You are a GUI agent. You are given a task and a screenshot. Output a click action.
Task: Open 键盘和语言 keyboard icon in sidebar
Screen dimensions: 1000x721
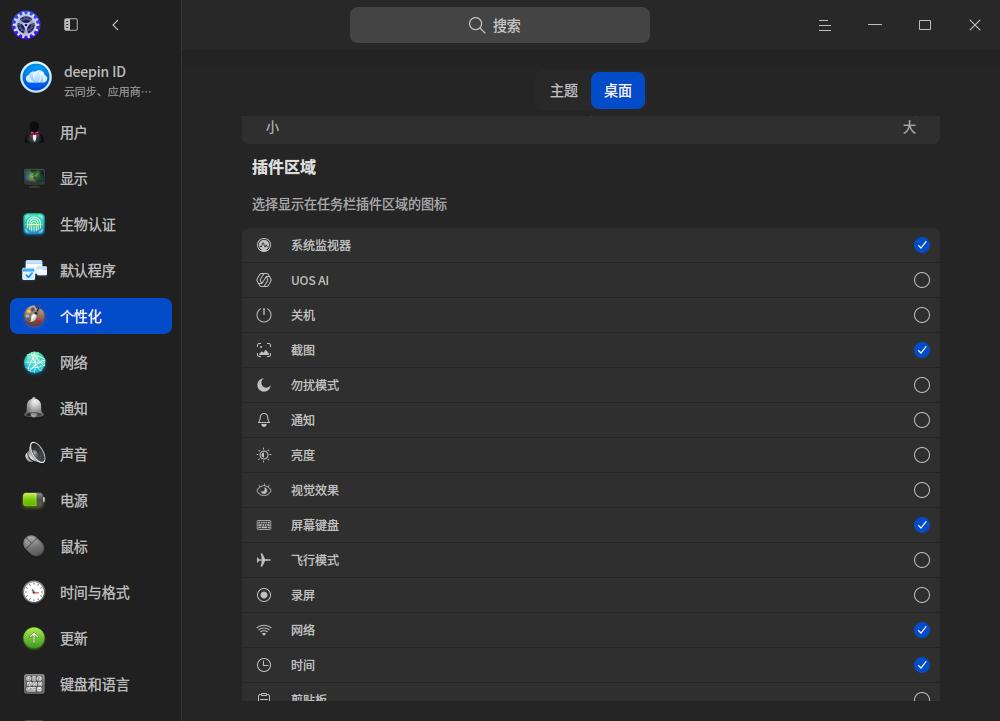[x=34, y=684]
